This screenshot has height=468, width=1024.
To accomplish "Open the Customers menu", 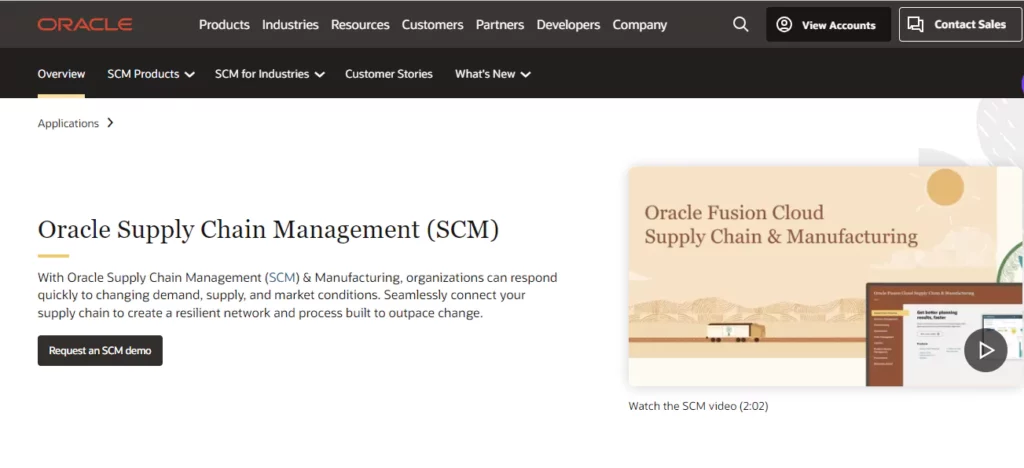I will (x=432, y=25).
